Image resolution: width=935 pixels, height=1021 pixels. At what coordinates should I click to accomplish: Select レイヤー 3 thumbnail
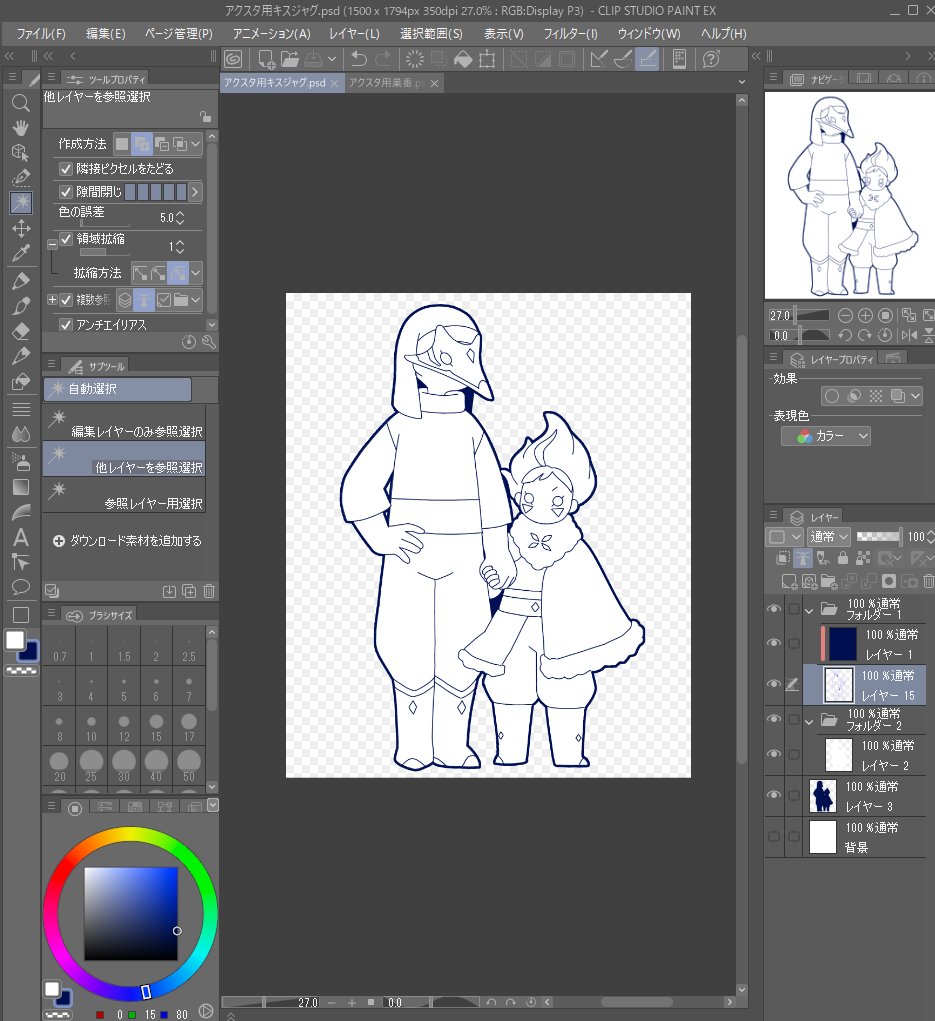point(823,796)
